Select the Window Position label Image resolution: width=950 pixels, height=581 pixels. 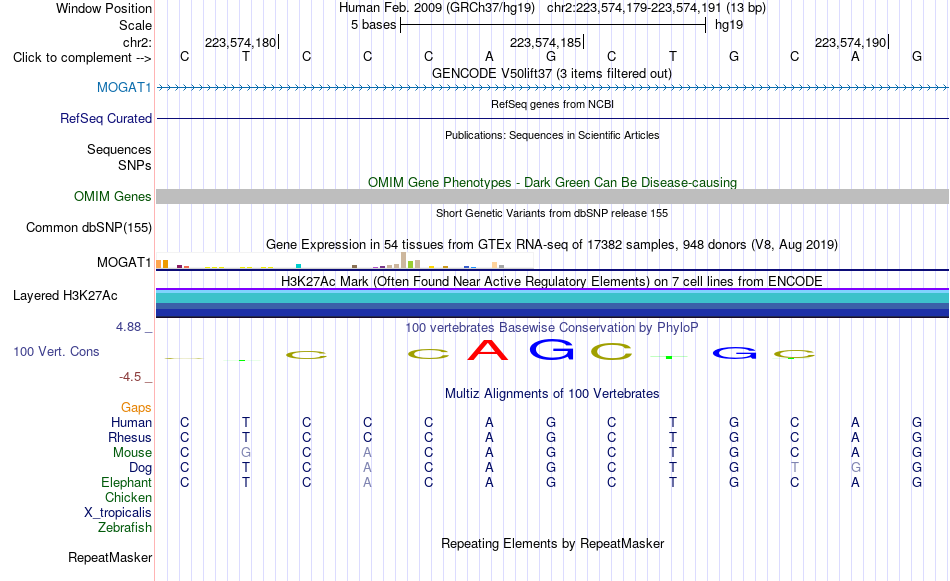[104, 8]
